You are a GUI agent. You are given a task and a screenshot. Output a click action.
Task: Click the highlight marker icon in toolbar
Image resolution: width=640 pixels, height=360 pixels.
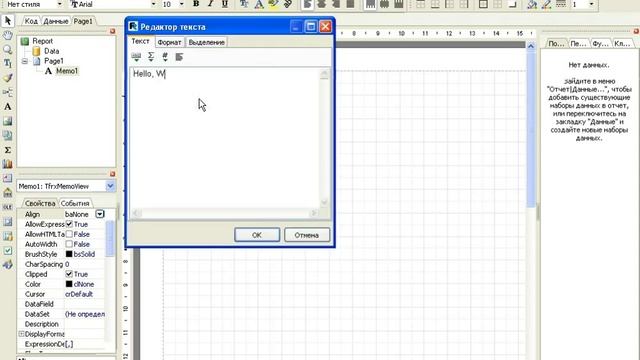[273, 4]
